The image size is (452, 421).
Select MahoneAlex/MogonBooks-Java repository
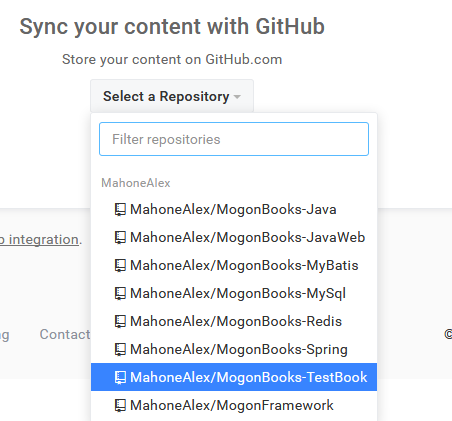[234, 210]
